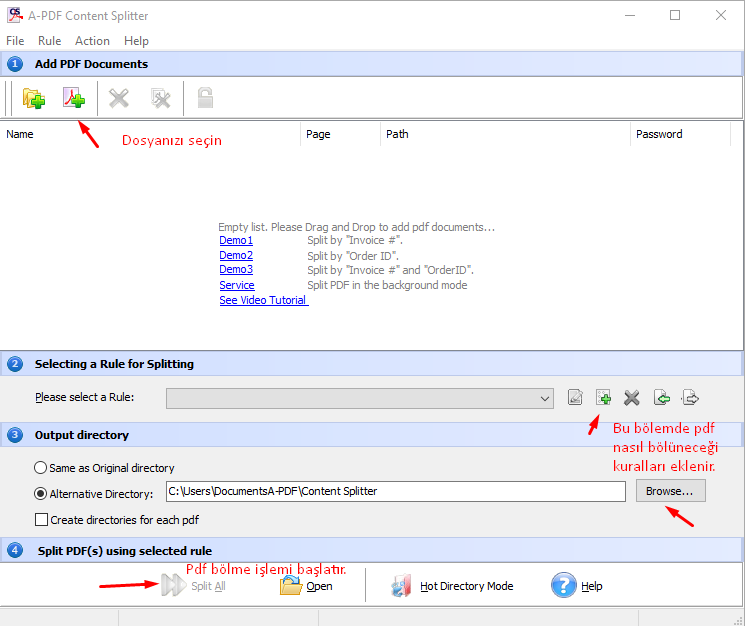This screenshot has height=626, width=745.
Task: Click the Split All label
Action: coord(209,586)
